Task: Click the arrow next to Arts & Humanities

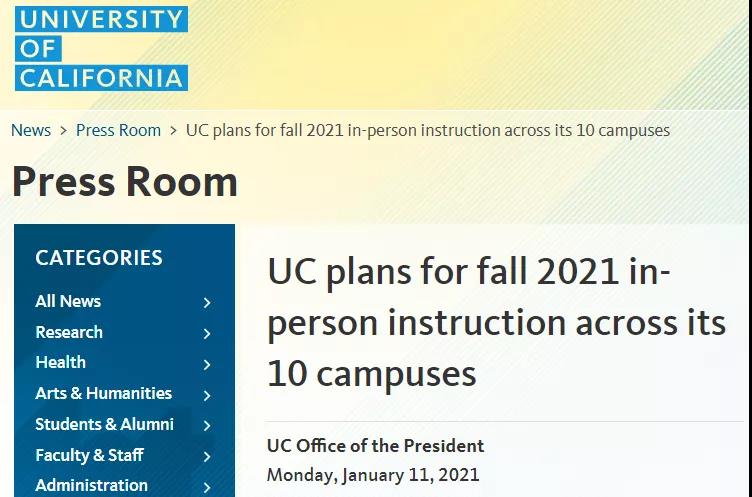Action: point(207,395)
